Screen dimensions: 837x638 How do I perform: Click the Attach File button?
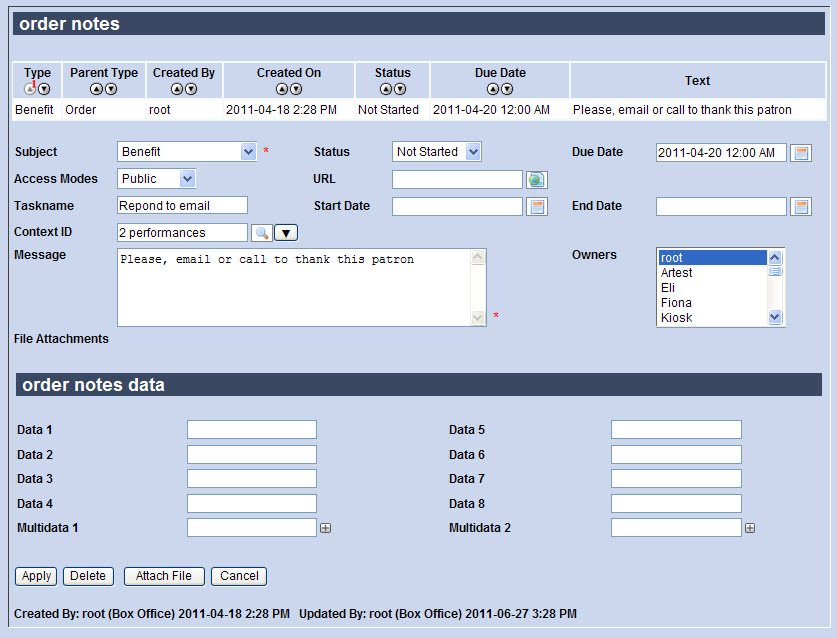[x=164, y=576]
